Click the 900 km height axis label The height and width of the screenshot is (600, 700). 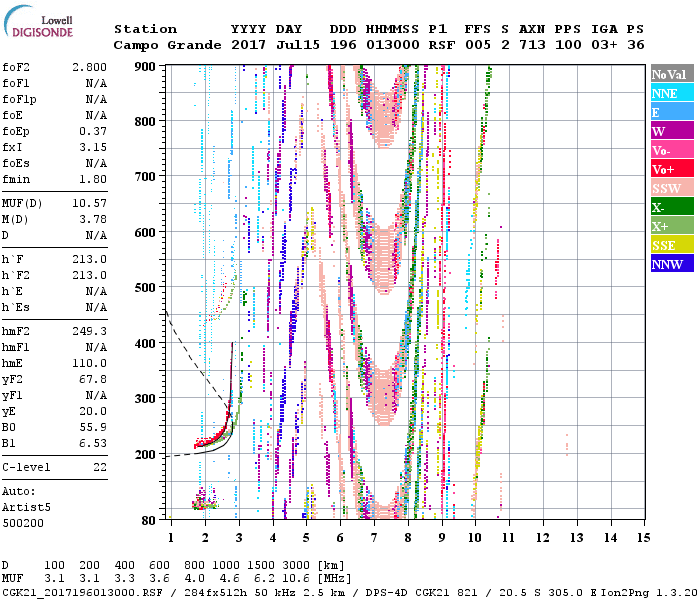(x=146, y=67)
